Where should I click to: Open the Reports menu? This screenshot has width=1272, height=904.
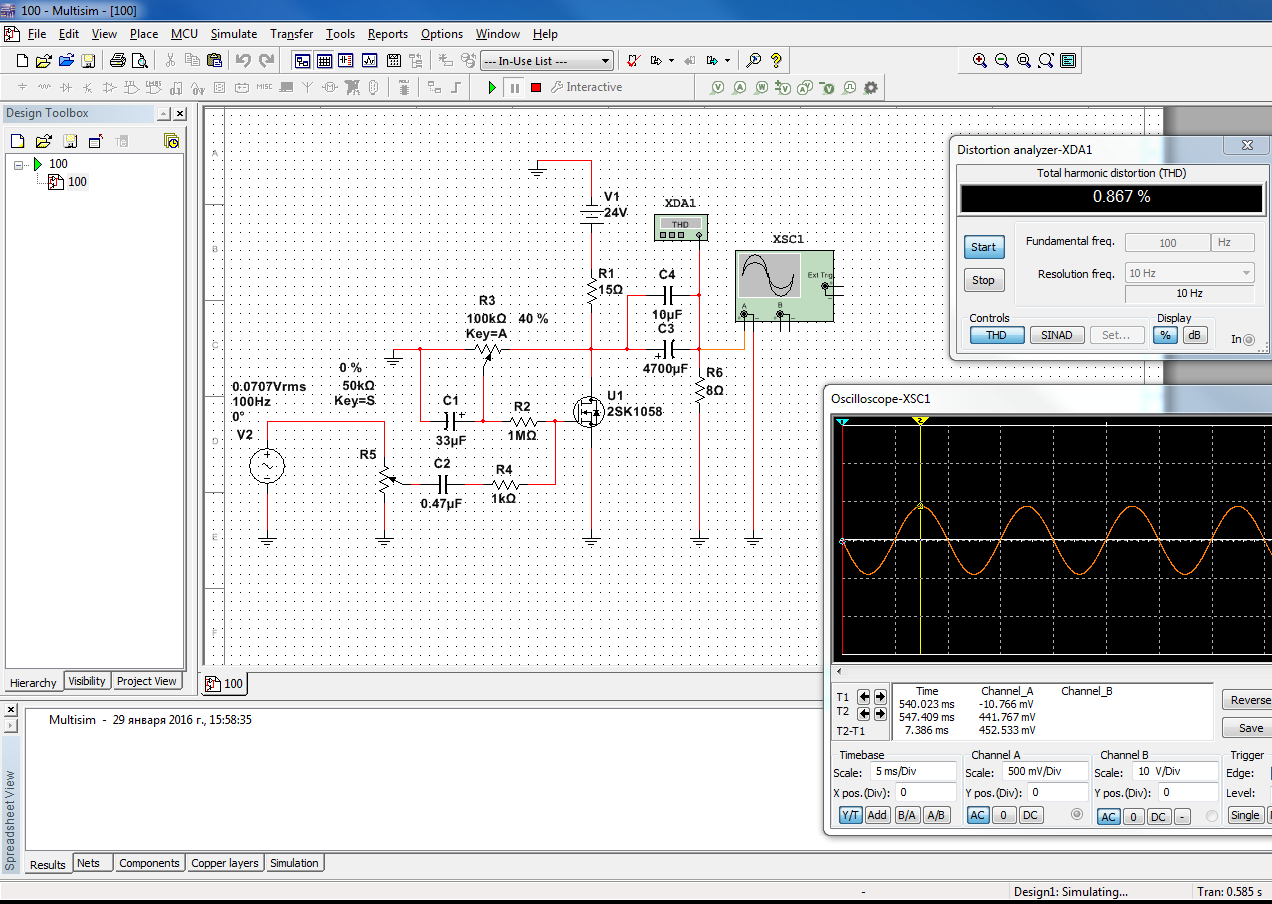pos(388,34)
